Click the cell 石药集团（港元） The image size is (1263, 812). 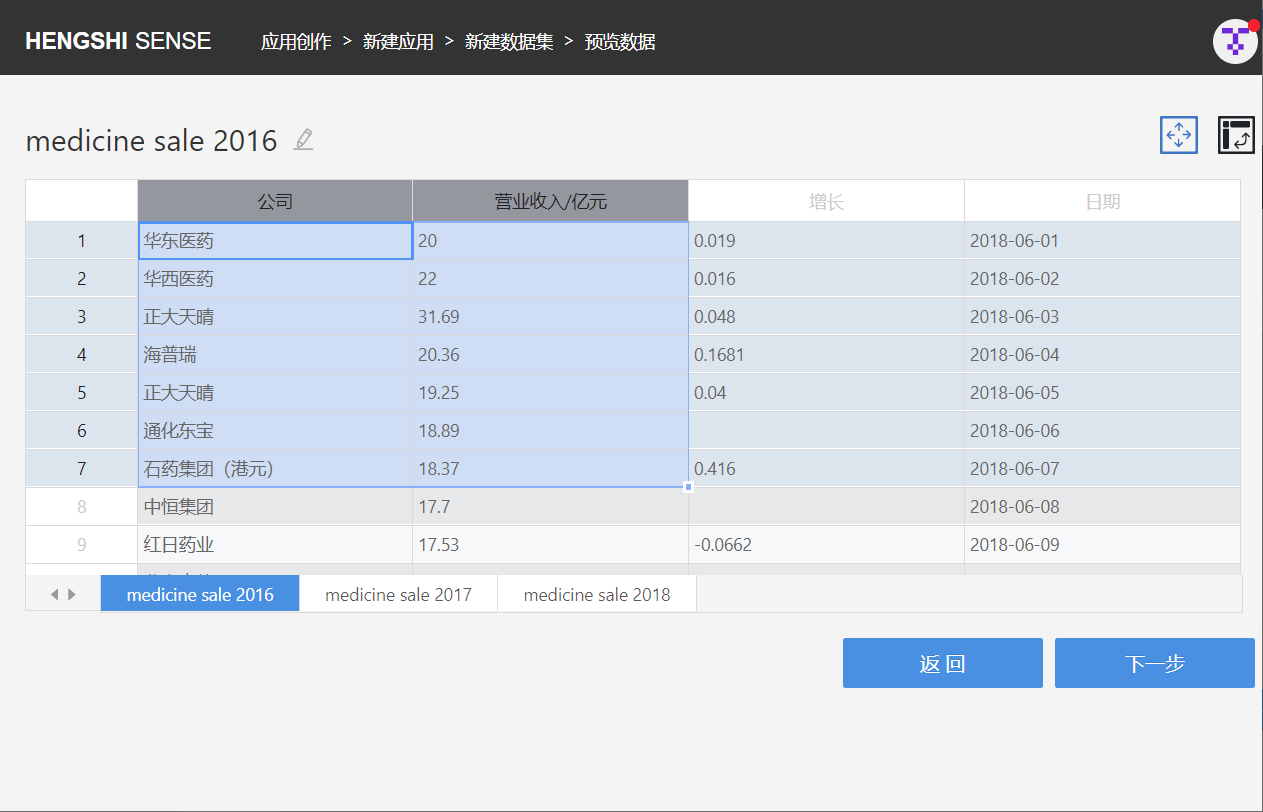pyautogui.click(x=275, y=469)
